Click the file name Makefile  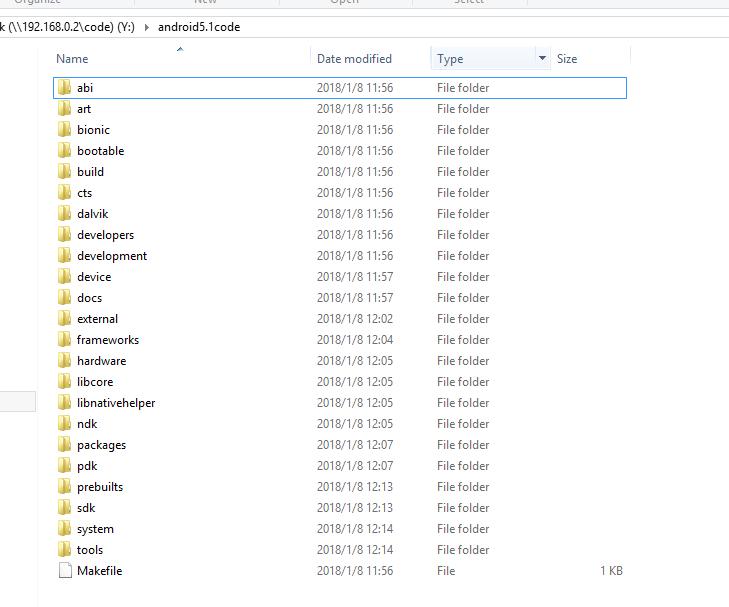tap(99, 571)
